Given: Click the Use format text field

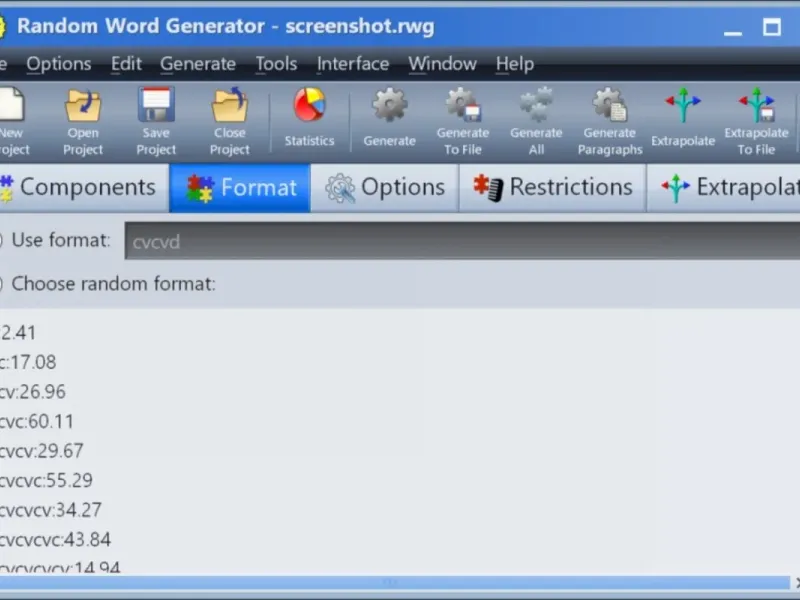Looking at the screenshot, I should point(462,241).
